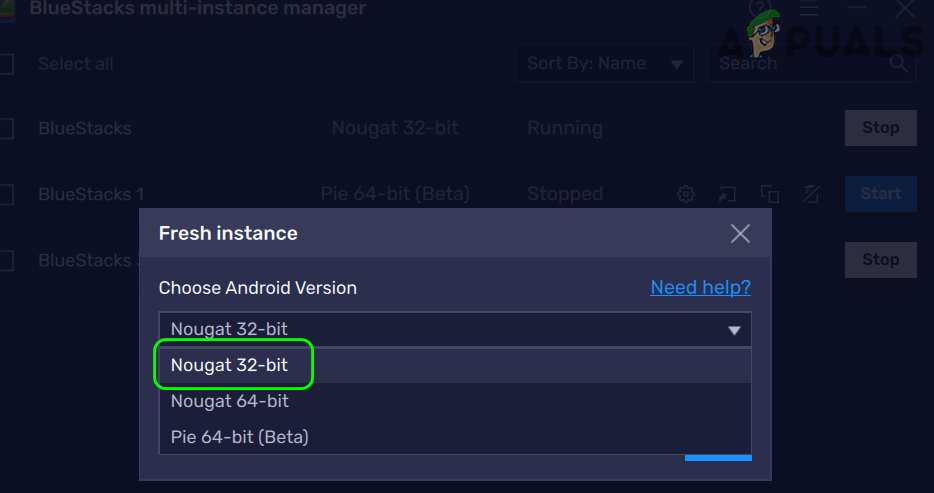Click into the Search instances field
934x493 pixels.
(x=795, y=64)
